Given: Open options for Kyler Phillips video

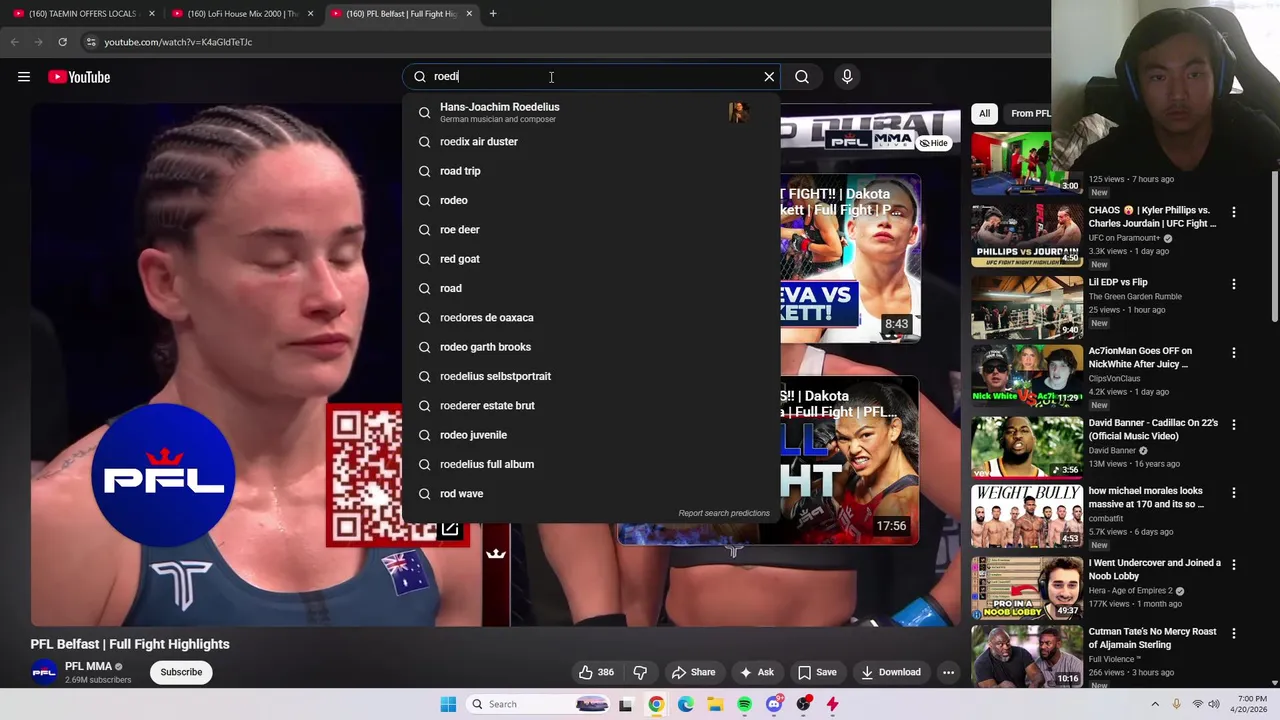Looking at the screenshot, I should pos(1234,212).
